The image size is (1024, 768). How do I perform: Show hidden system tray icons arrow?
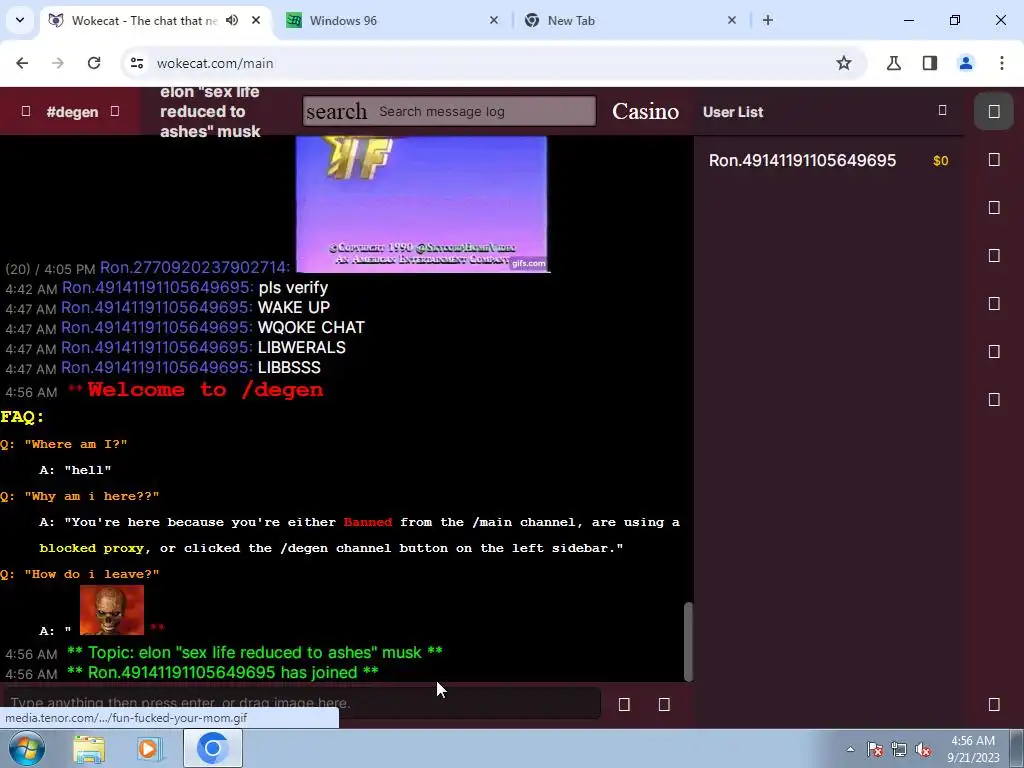pos(850,749)
